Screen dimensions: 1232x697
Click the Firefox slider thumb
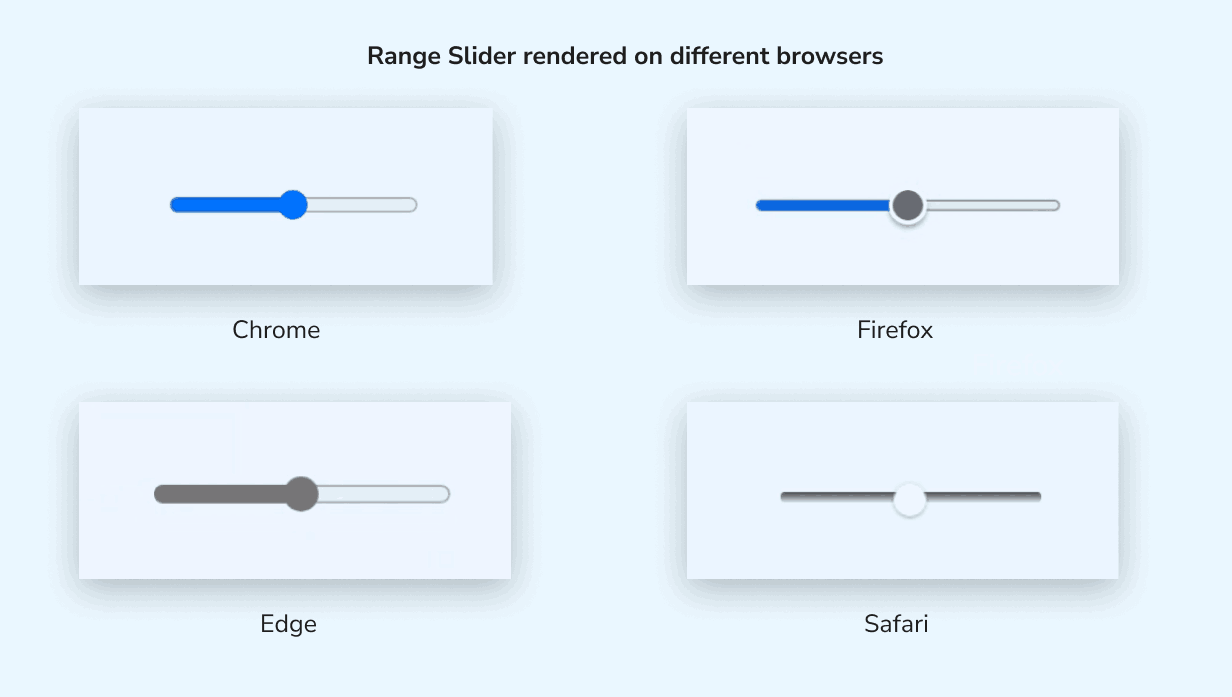pos(907,205)
